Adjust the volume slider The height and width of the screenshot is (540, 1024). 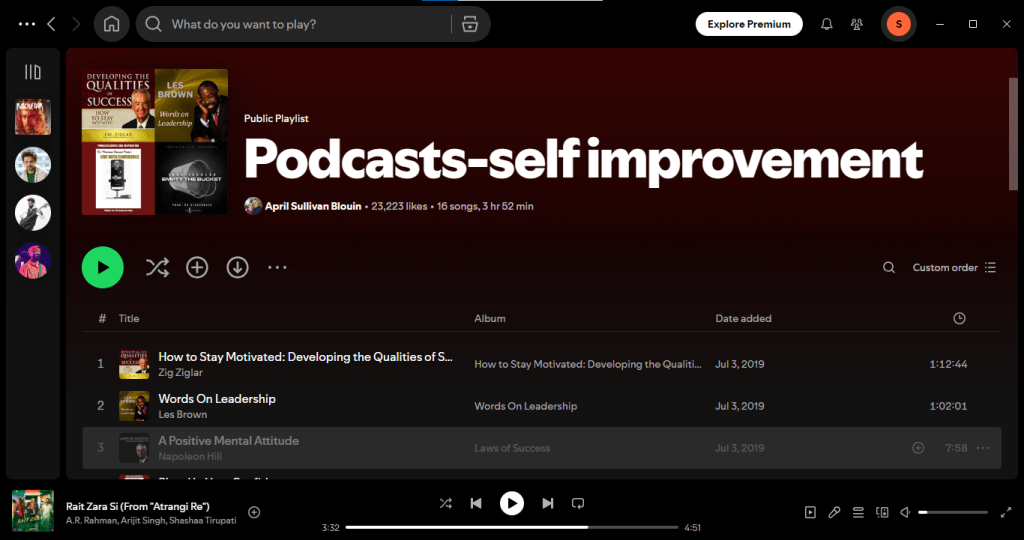point(953,513)
